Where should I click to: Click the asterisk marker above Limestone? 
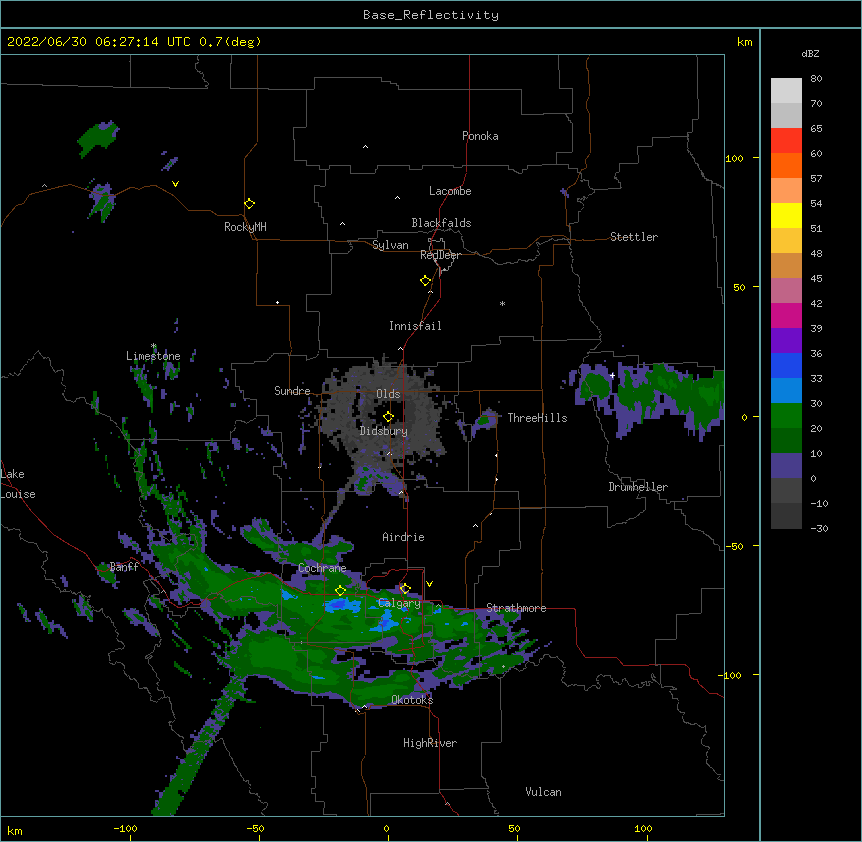(x=153, y=346)
